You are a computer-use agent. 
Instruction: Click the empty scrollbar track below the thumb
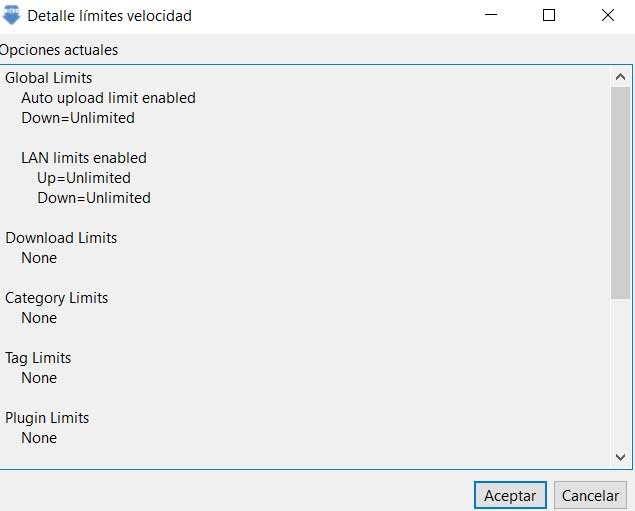[x=620, y=380]
